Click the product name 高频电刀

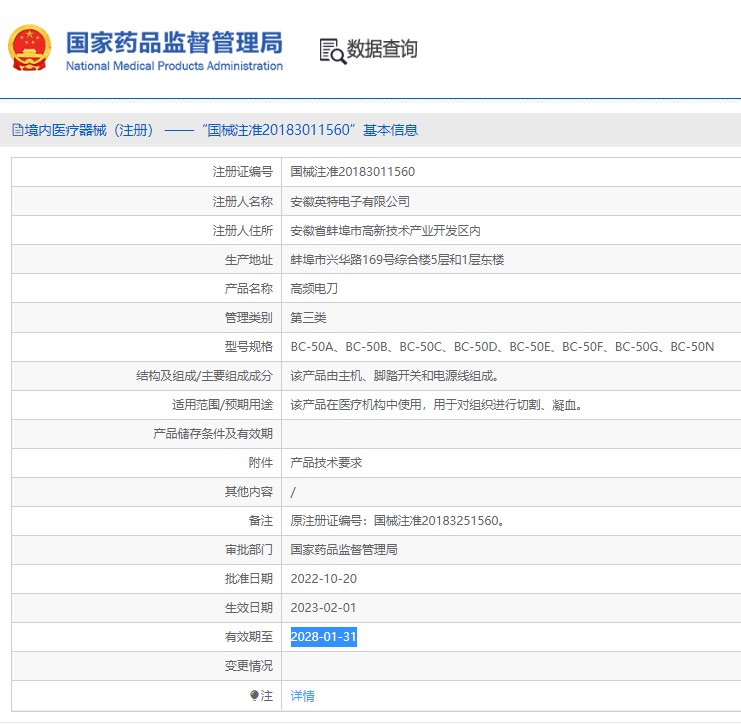(x=314, y=289)
